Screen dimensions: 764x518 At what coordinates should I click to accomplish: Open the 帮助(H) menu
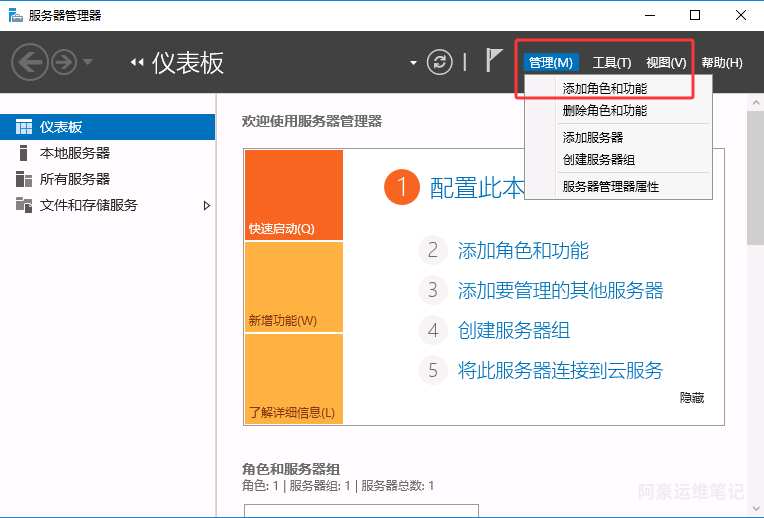[x=722, y=63]
